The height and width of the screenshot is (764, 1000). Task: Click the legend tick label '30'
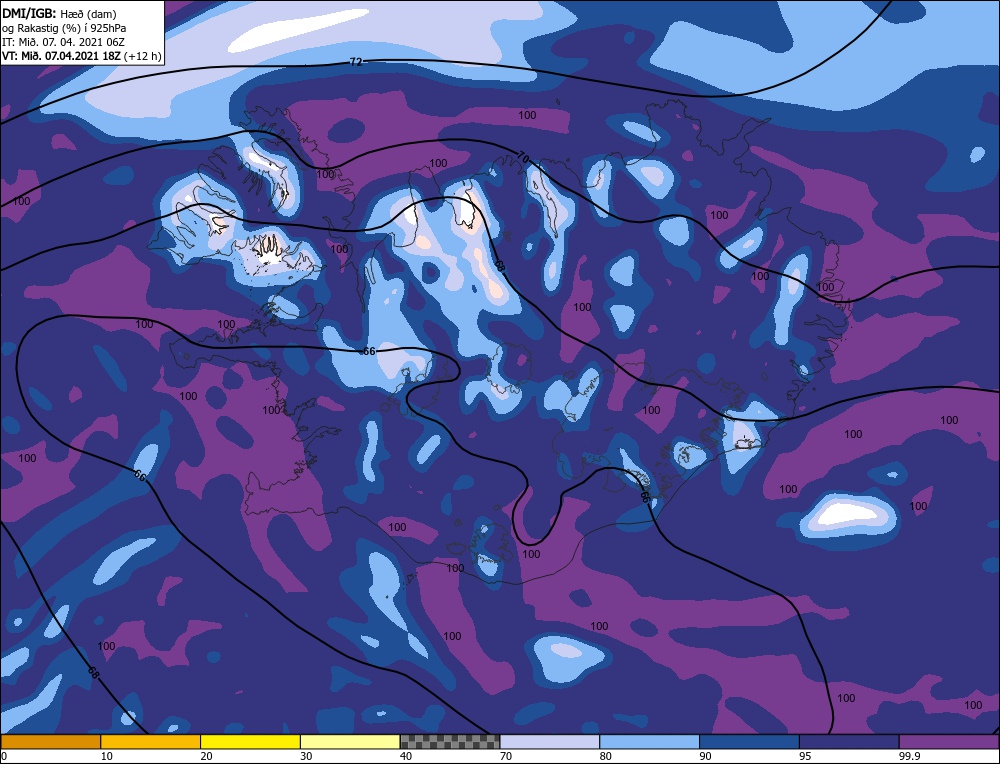click(x=306, y=756)
